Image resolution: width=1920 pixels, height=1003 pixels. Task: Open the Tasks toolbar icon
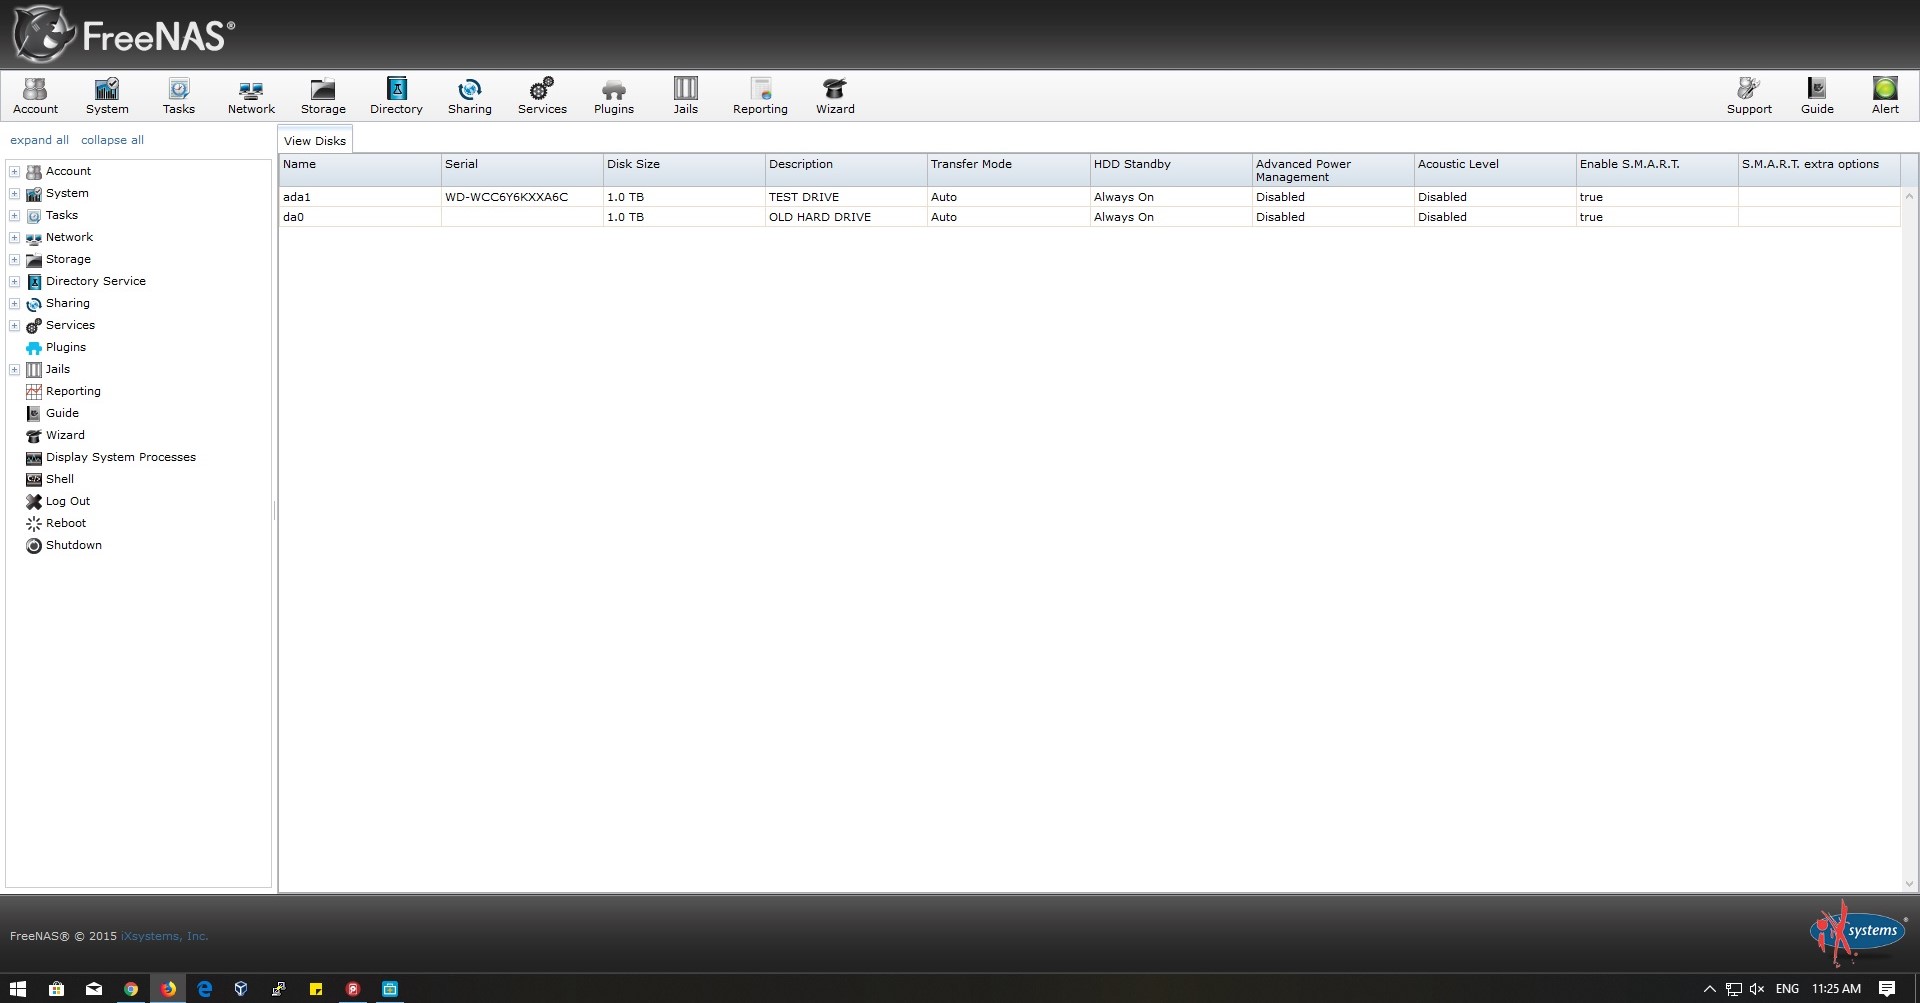tap(179, 96)
